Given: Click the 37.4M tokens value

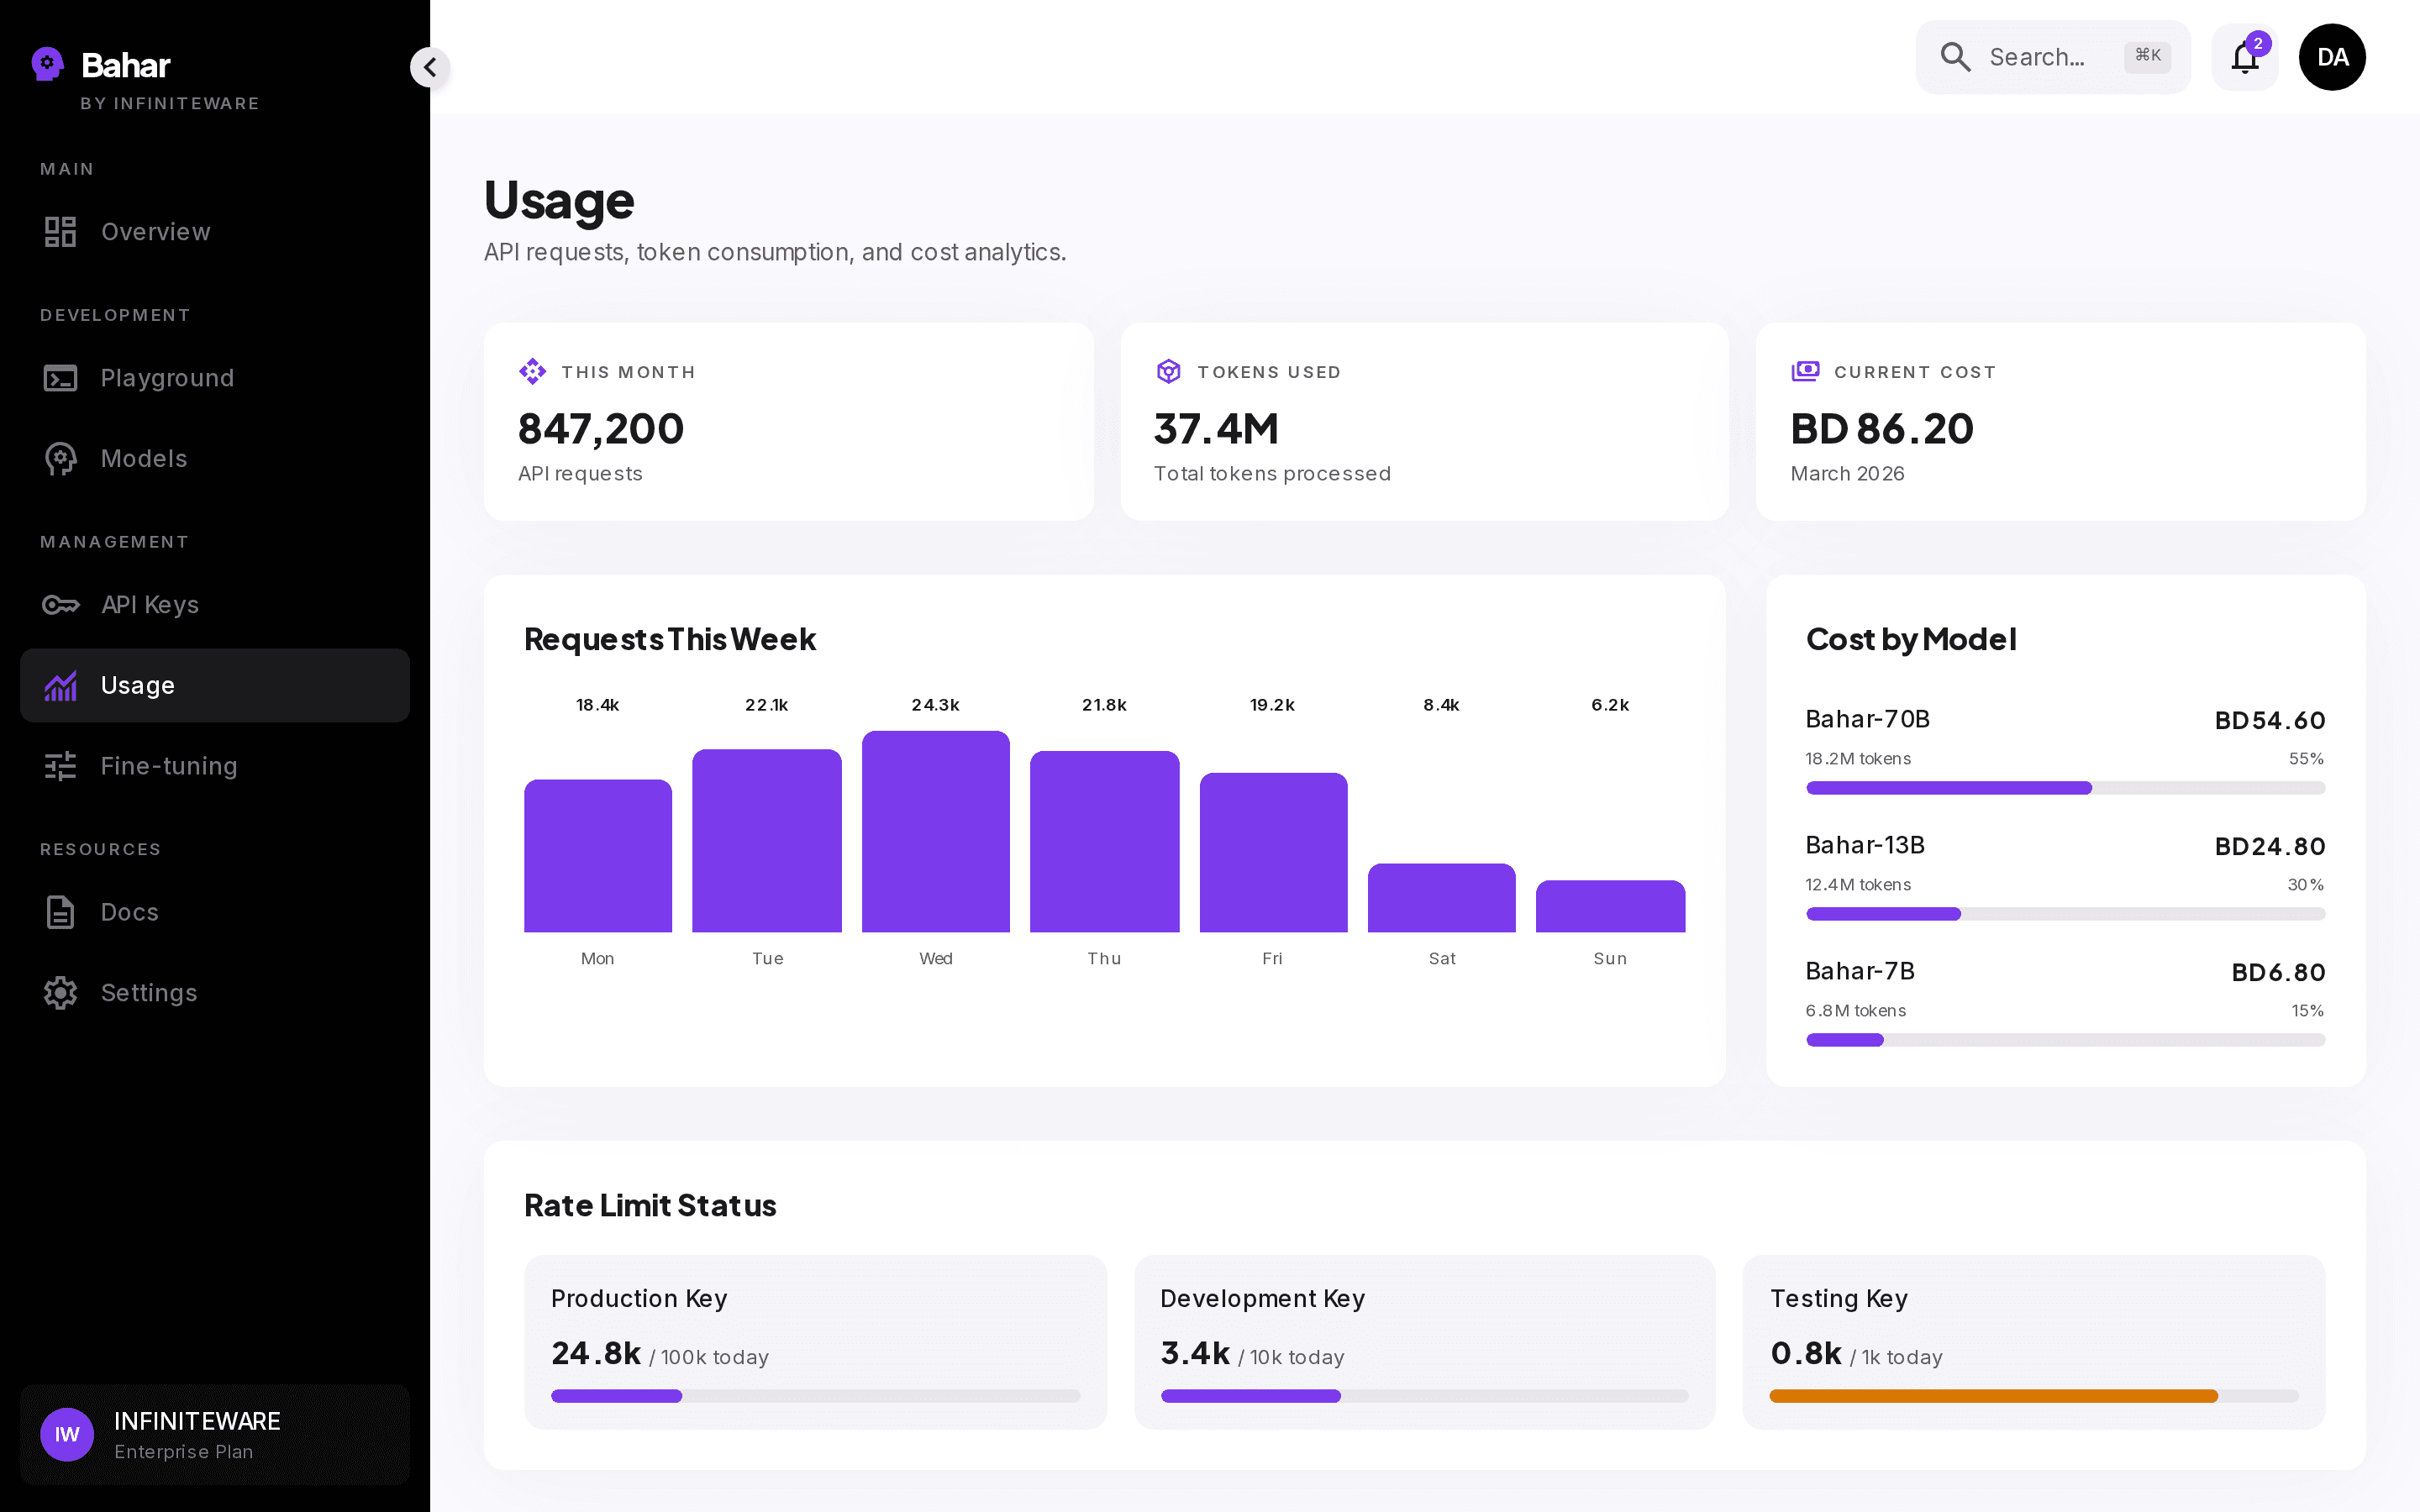Looking at the screenshot, I should click(1216, 429).
